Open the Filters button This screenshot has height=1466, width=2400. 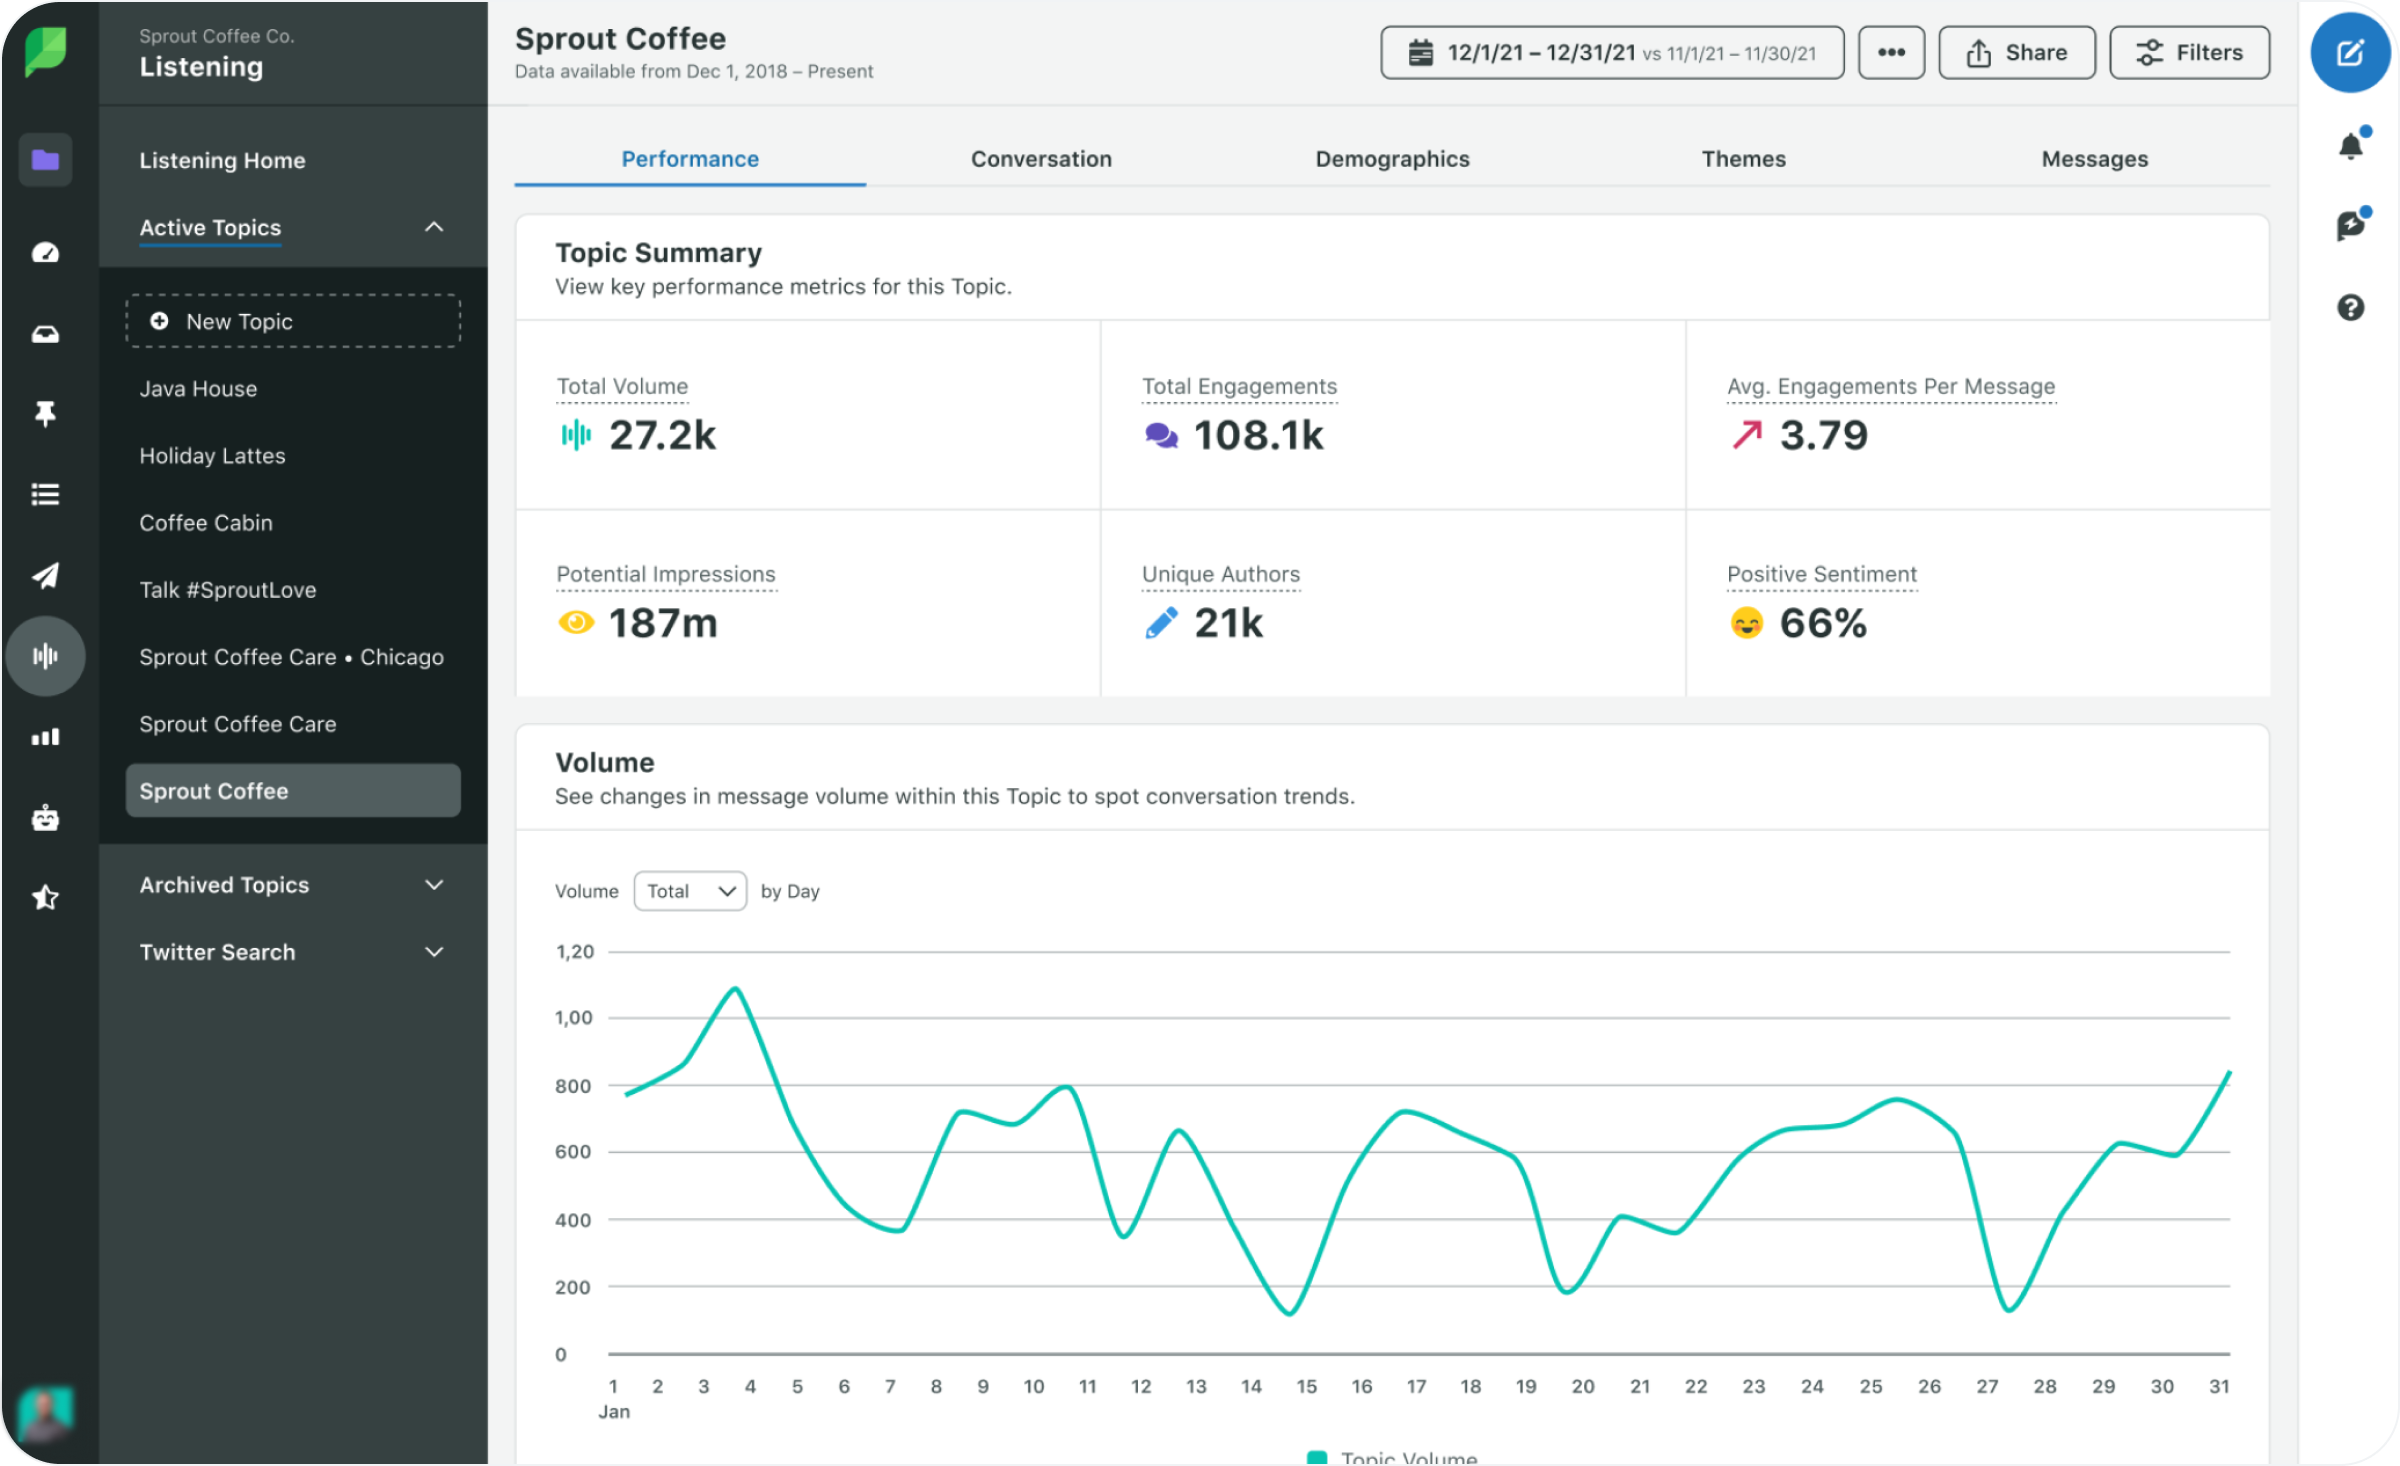2189,52
